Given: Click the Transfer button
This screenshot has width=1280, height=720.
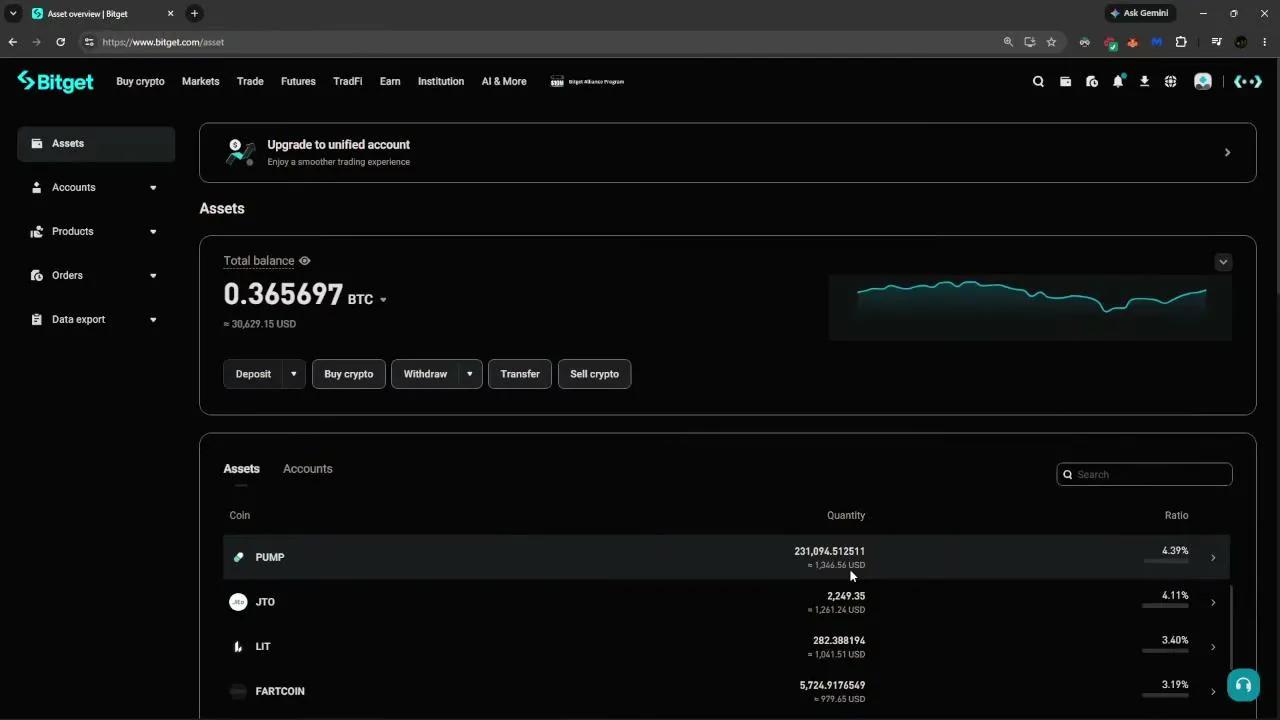Looking at the screenshot, I should click(520, 374).
